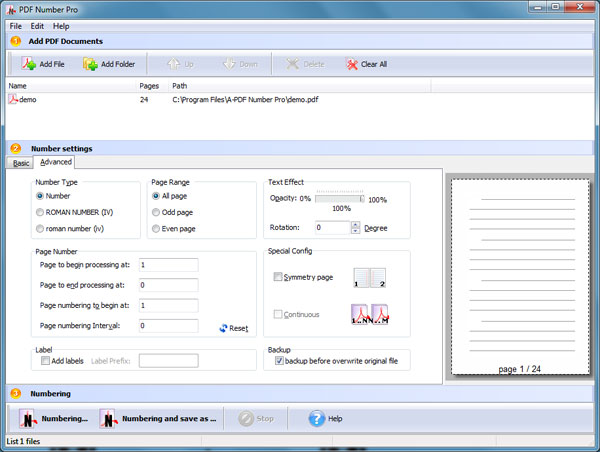
Task: Click the Label Prefix input field
Action: tap(169, 361)
